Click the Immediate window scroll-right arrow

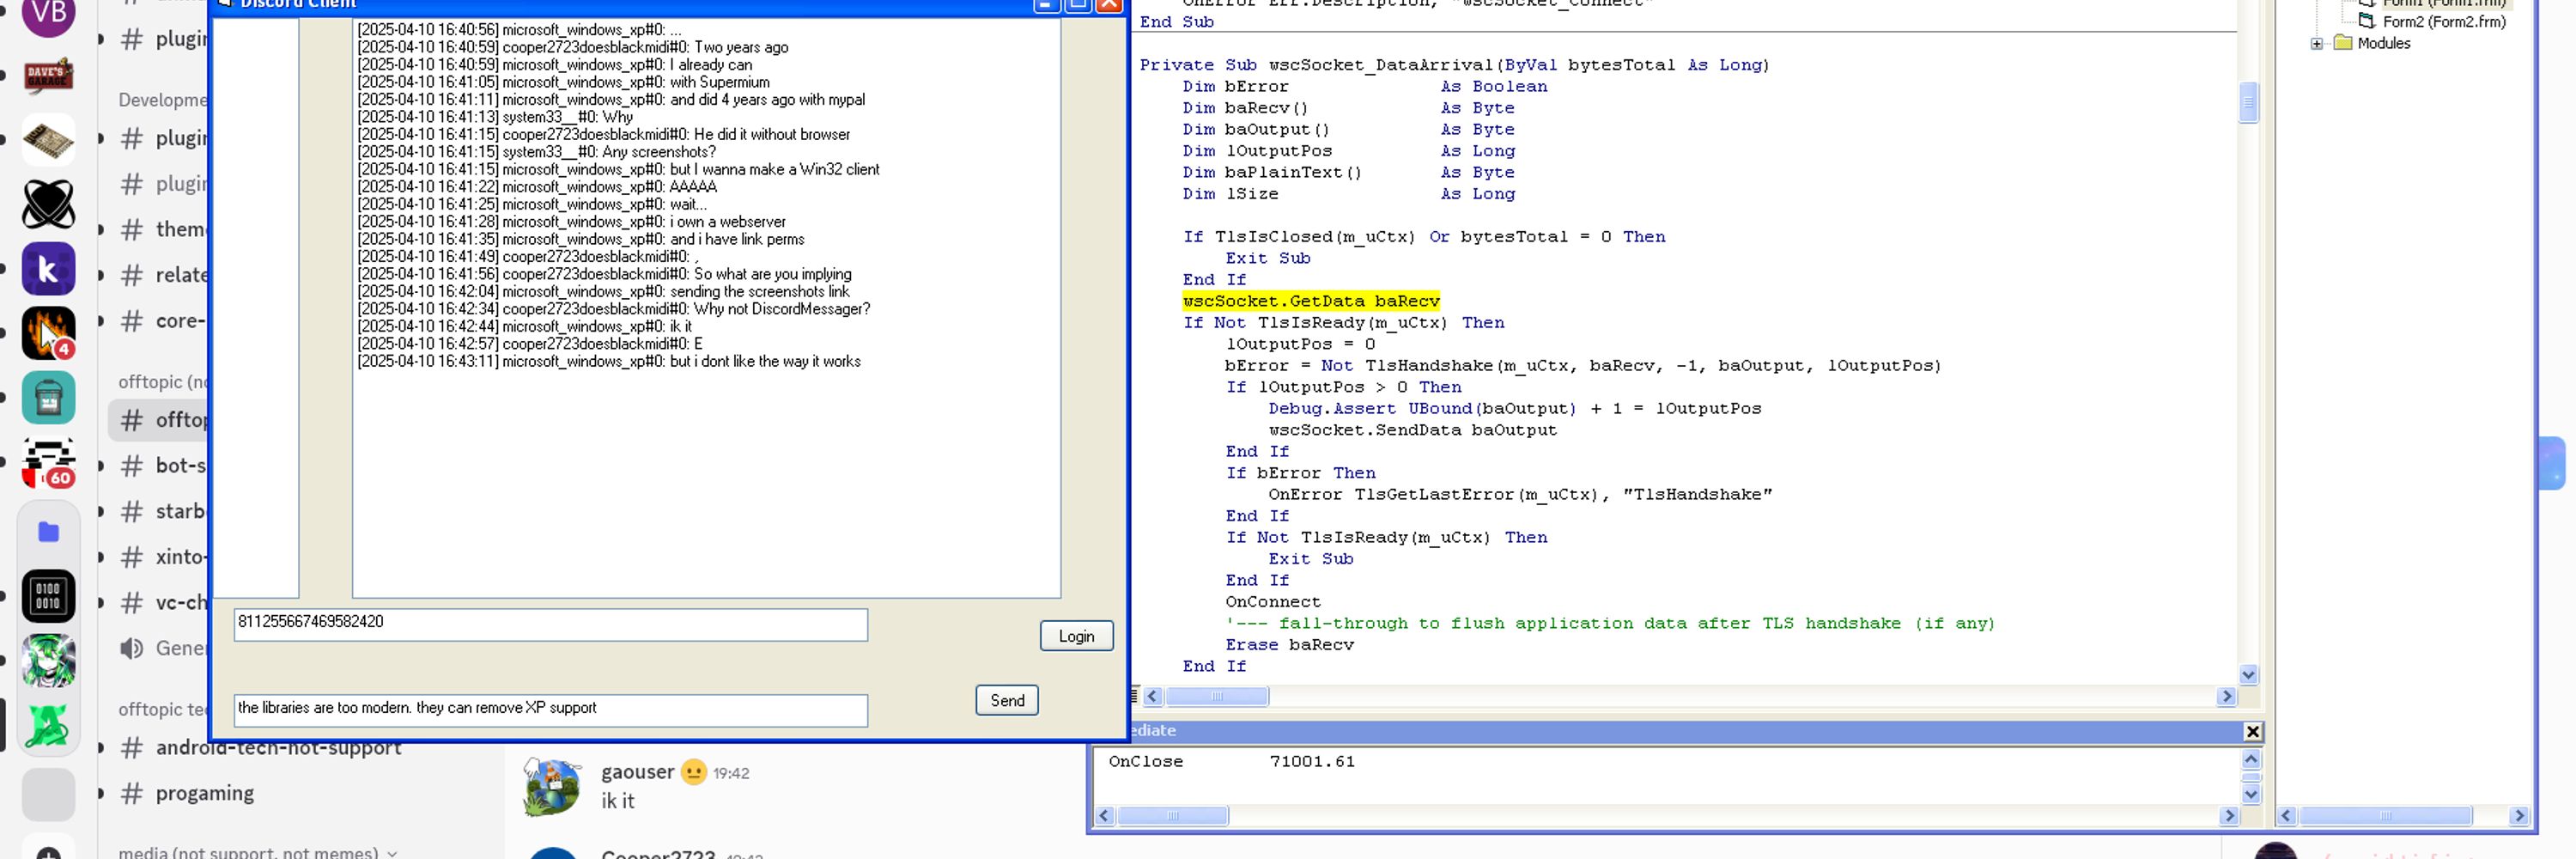pyautogui.click(x=2229, y=816)
